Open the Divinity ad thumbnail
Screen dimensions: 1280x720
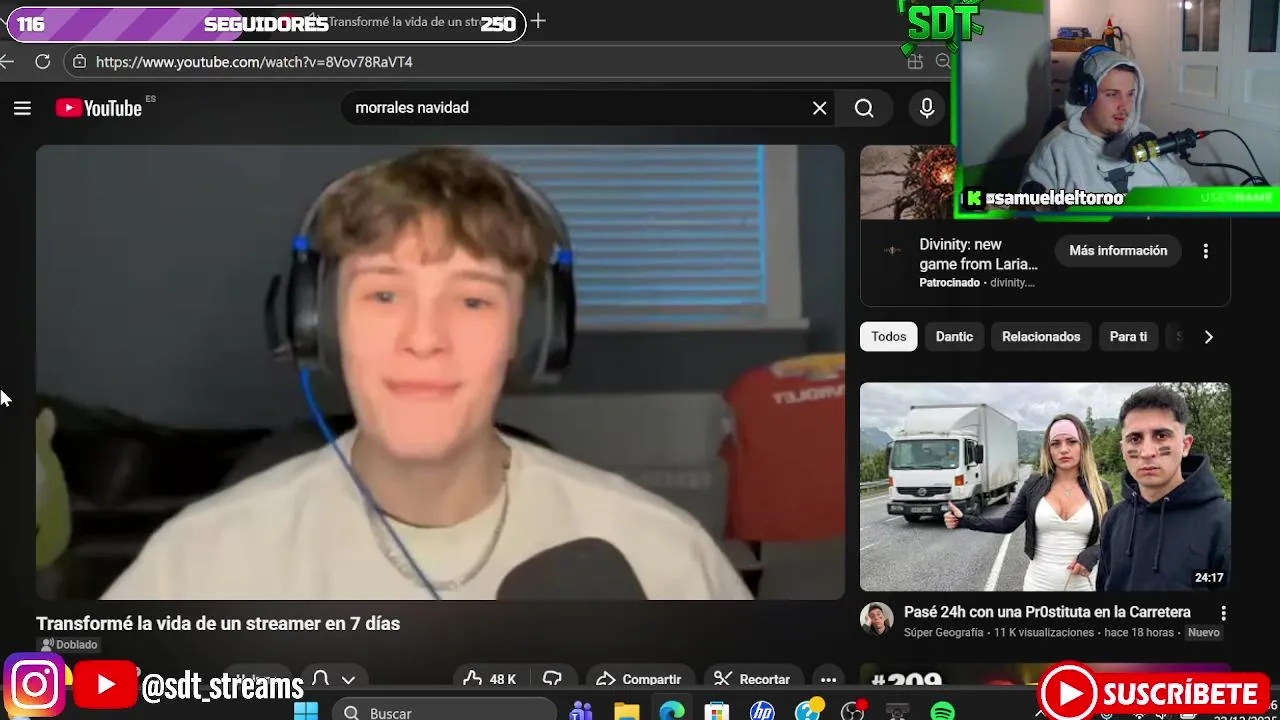pyautogui.click(x=908, y=182)
